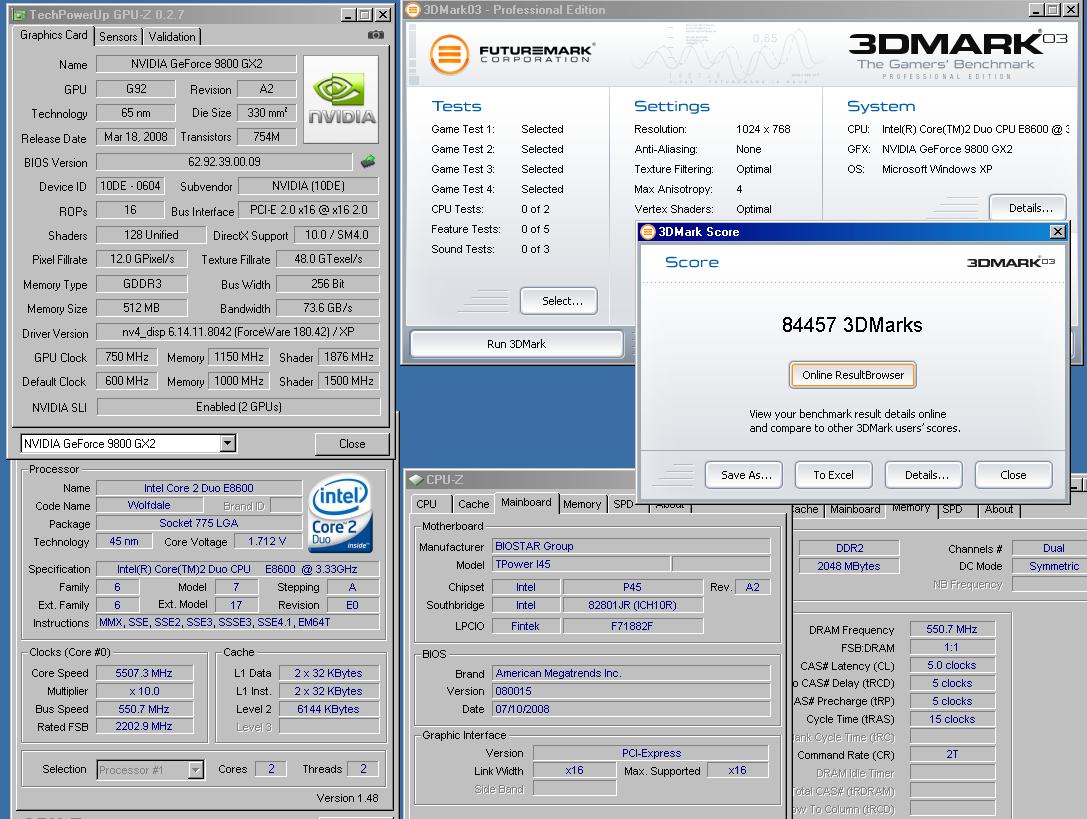Viewport: 1087px width, 819px height.
Task: Click the motherboard Model TPower I45 value
Action: click(x=581, y=564)
